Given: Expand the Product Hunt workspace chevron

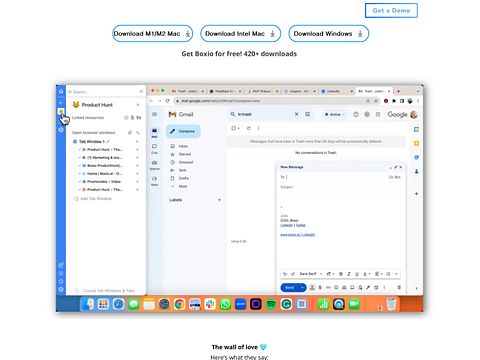Looking at the screenshot, I should (138, 105).
